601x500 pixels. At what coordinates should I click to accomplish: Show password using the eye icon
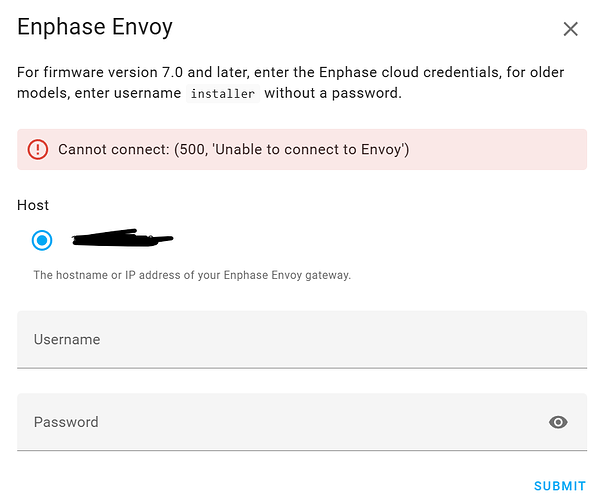(x=558, y=422)
